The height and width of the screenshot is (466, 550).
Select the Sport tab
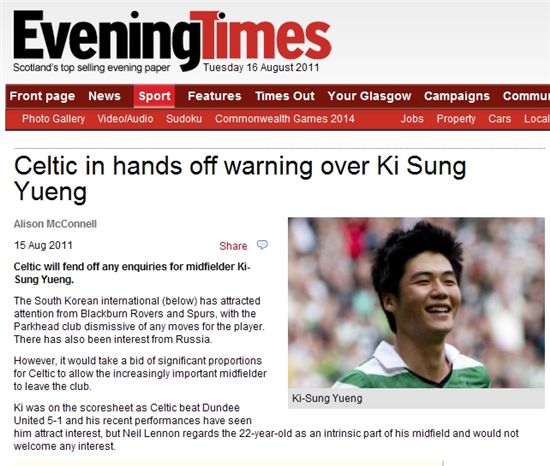[154, 96]
